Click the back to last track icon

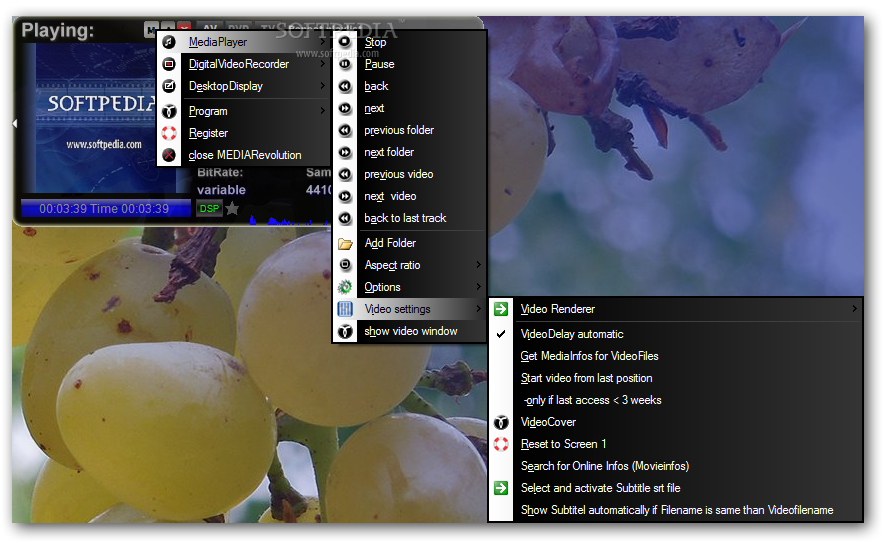pos(344,218)
